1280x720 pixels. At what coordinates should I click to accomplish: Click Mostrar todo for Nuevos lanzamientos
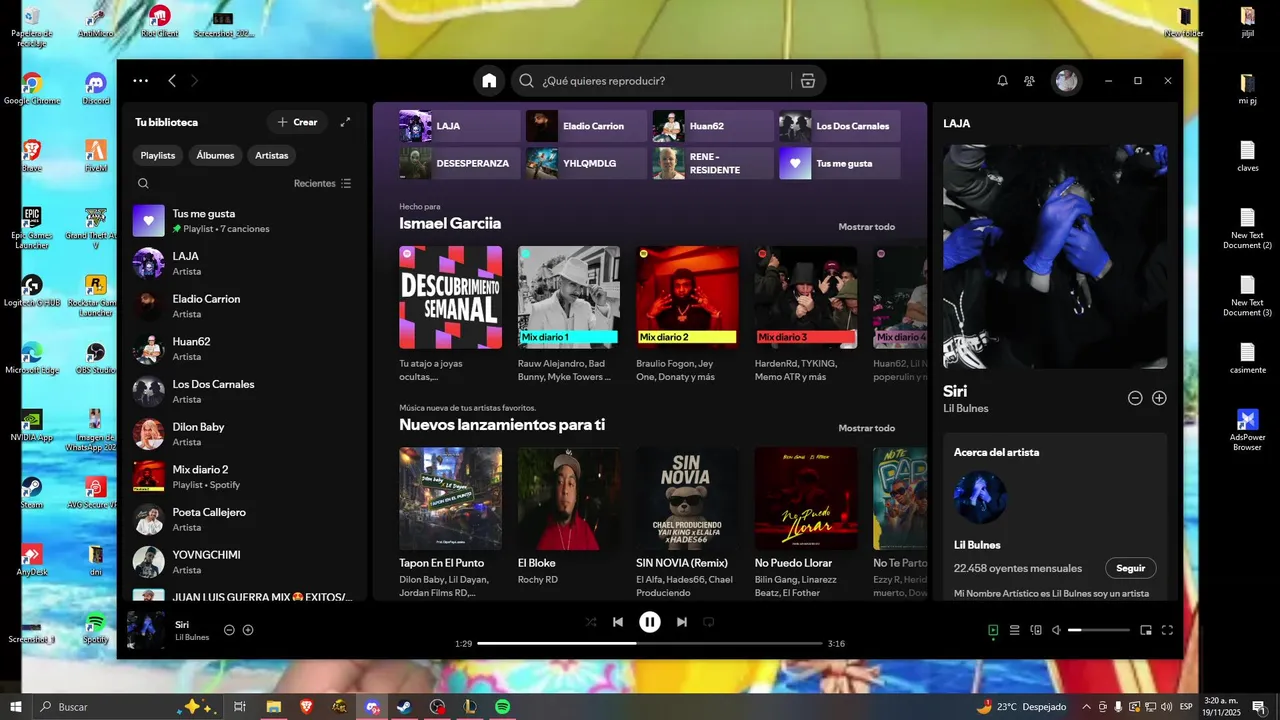point(866,428)
